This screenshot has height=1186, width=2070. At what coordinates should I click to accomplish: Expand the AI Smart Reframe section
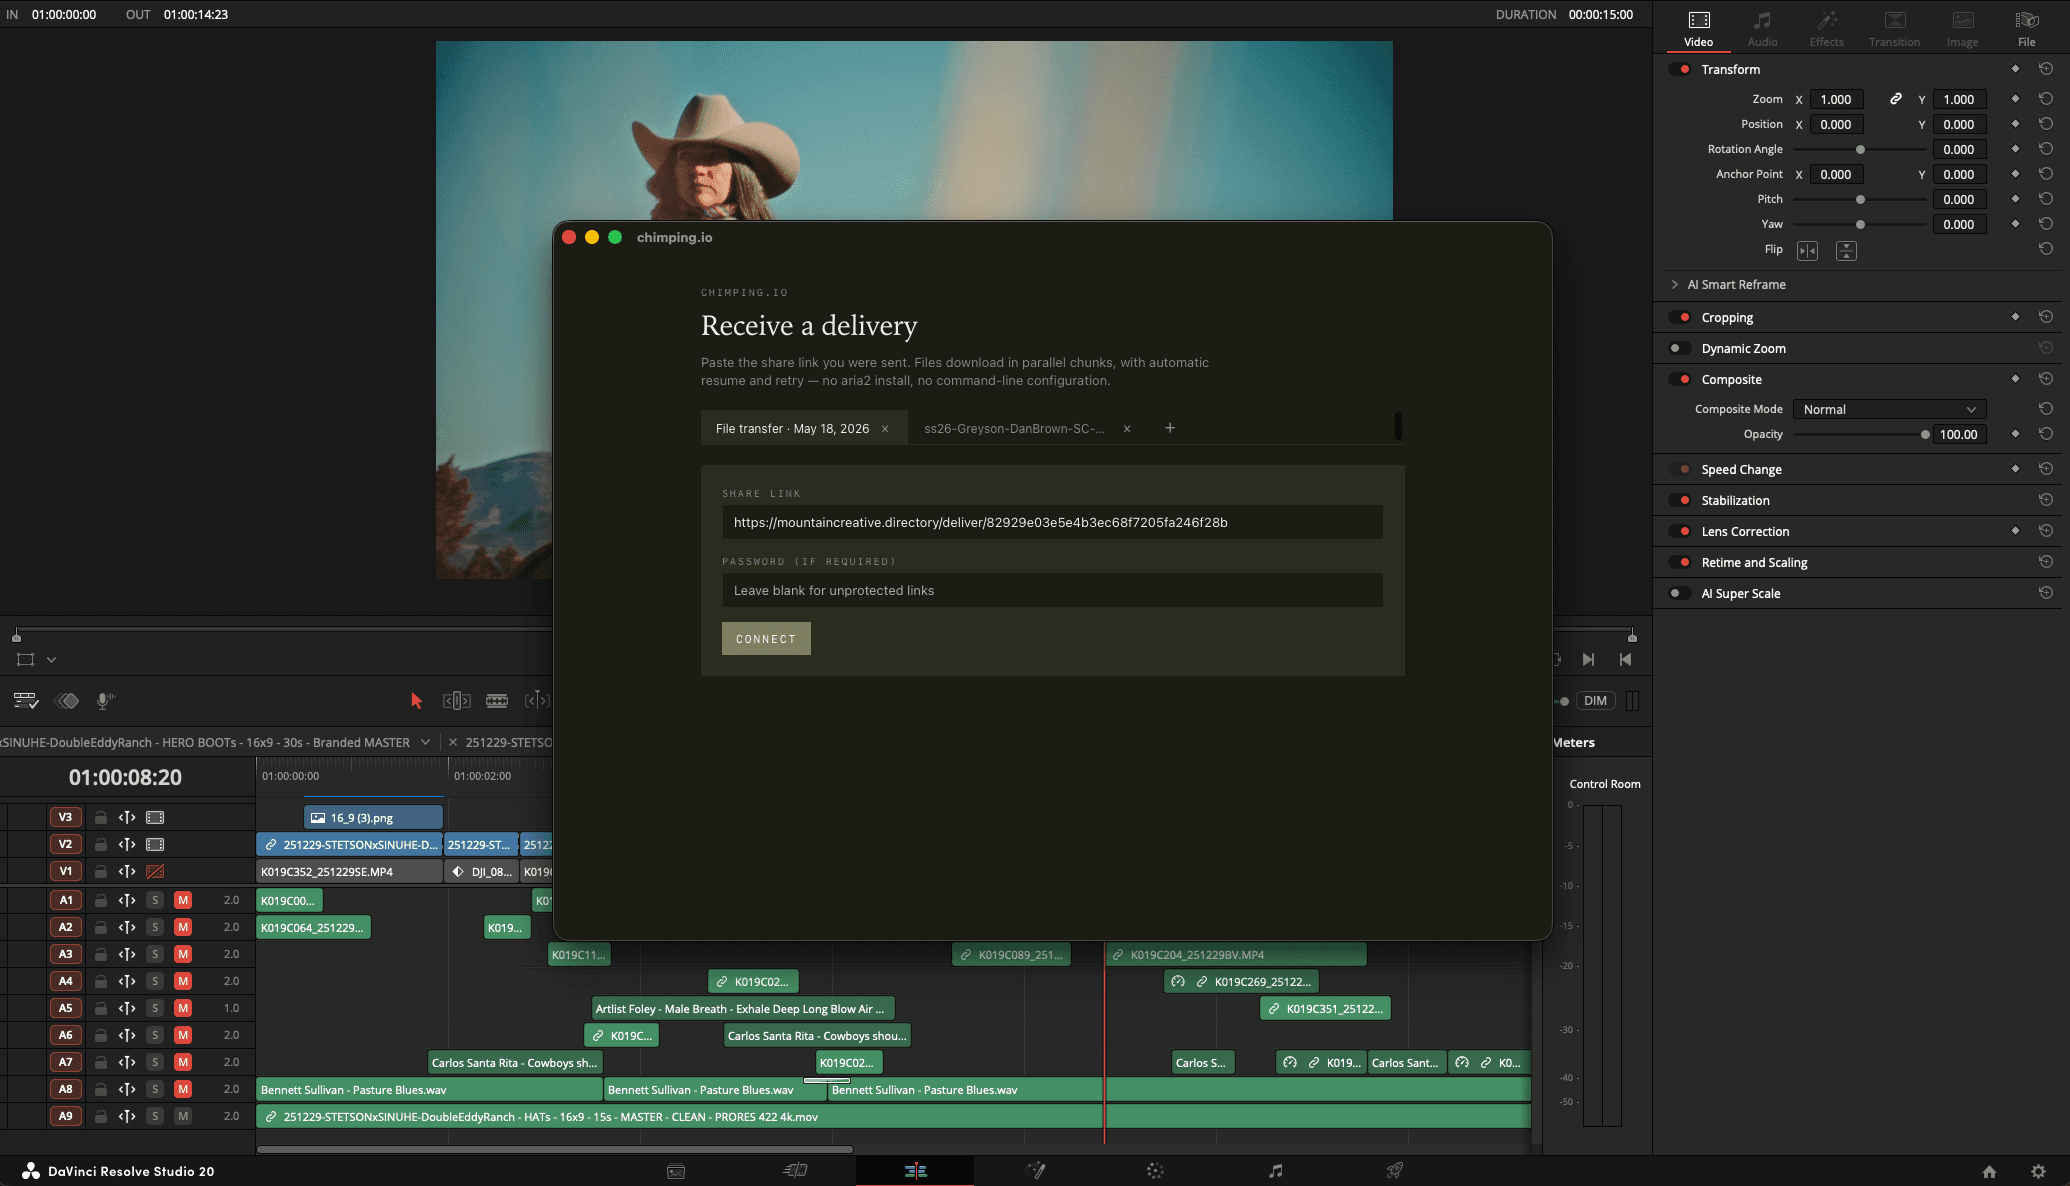point(1675,284)
